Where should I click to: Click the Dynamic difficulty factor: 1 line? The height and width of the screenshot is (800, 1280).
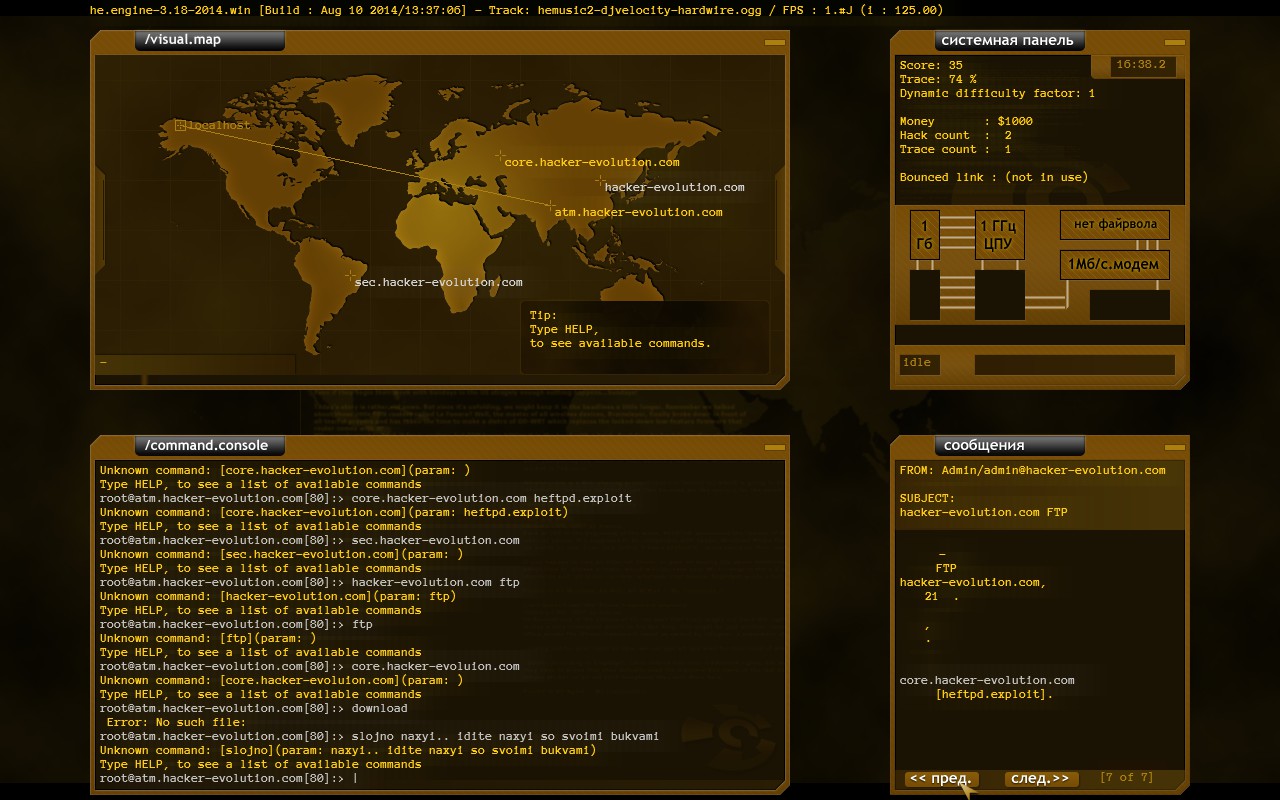click(x=997, y=93)
